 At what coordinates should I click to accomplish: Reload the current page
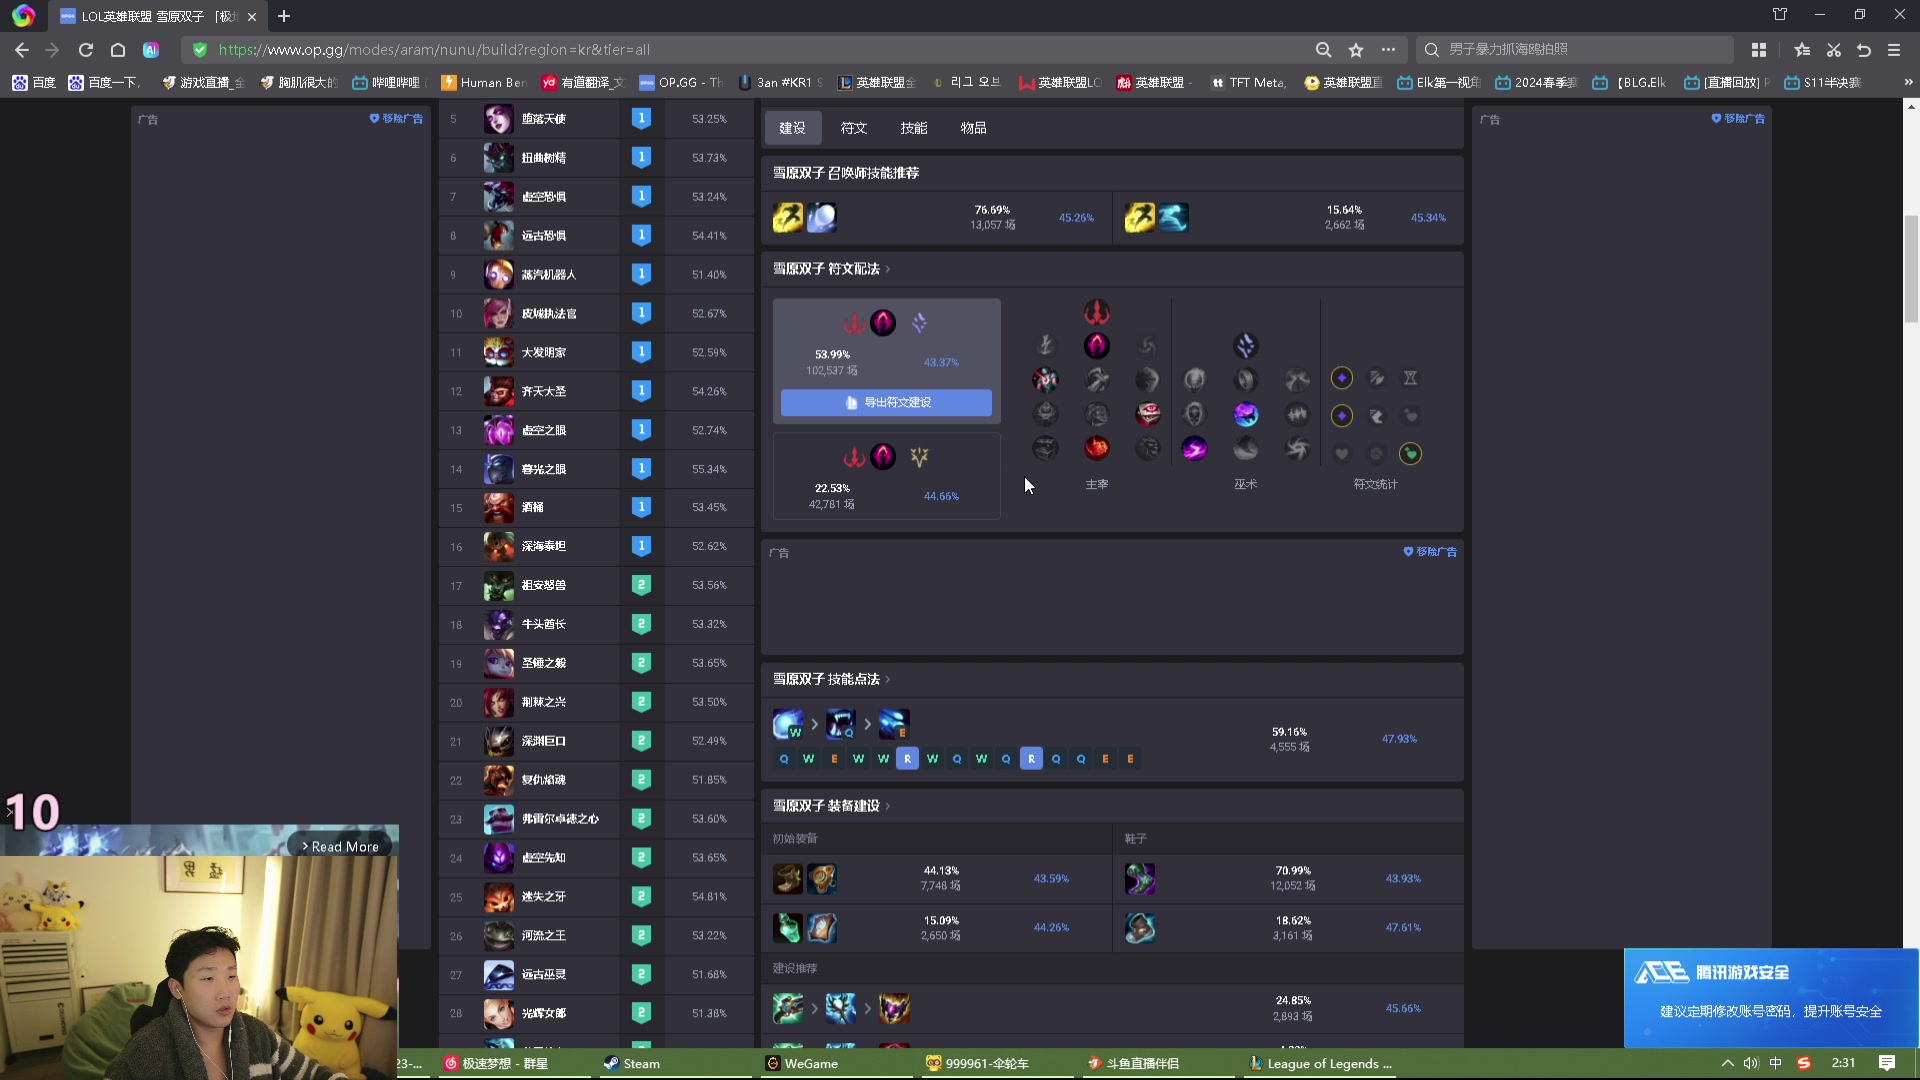tap(86, 50)
